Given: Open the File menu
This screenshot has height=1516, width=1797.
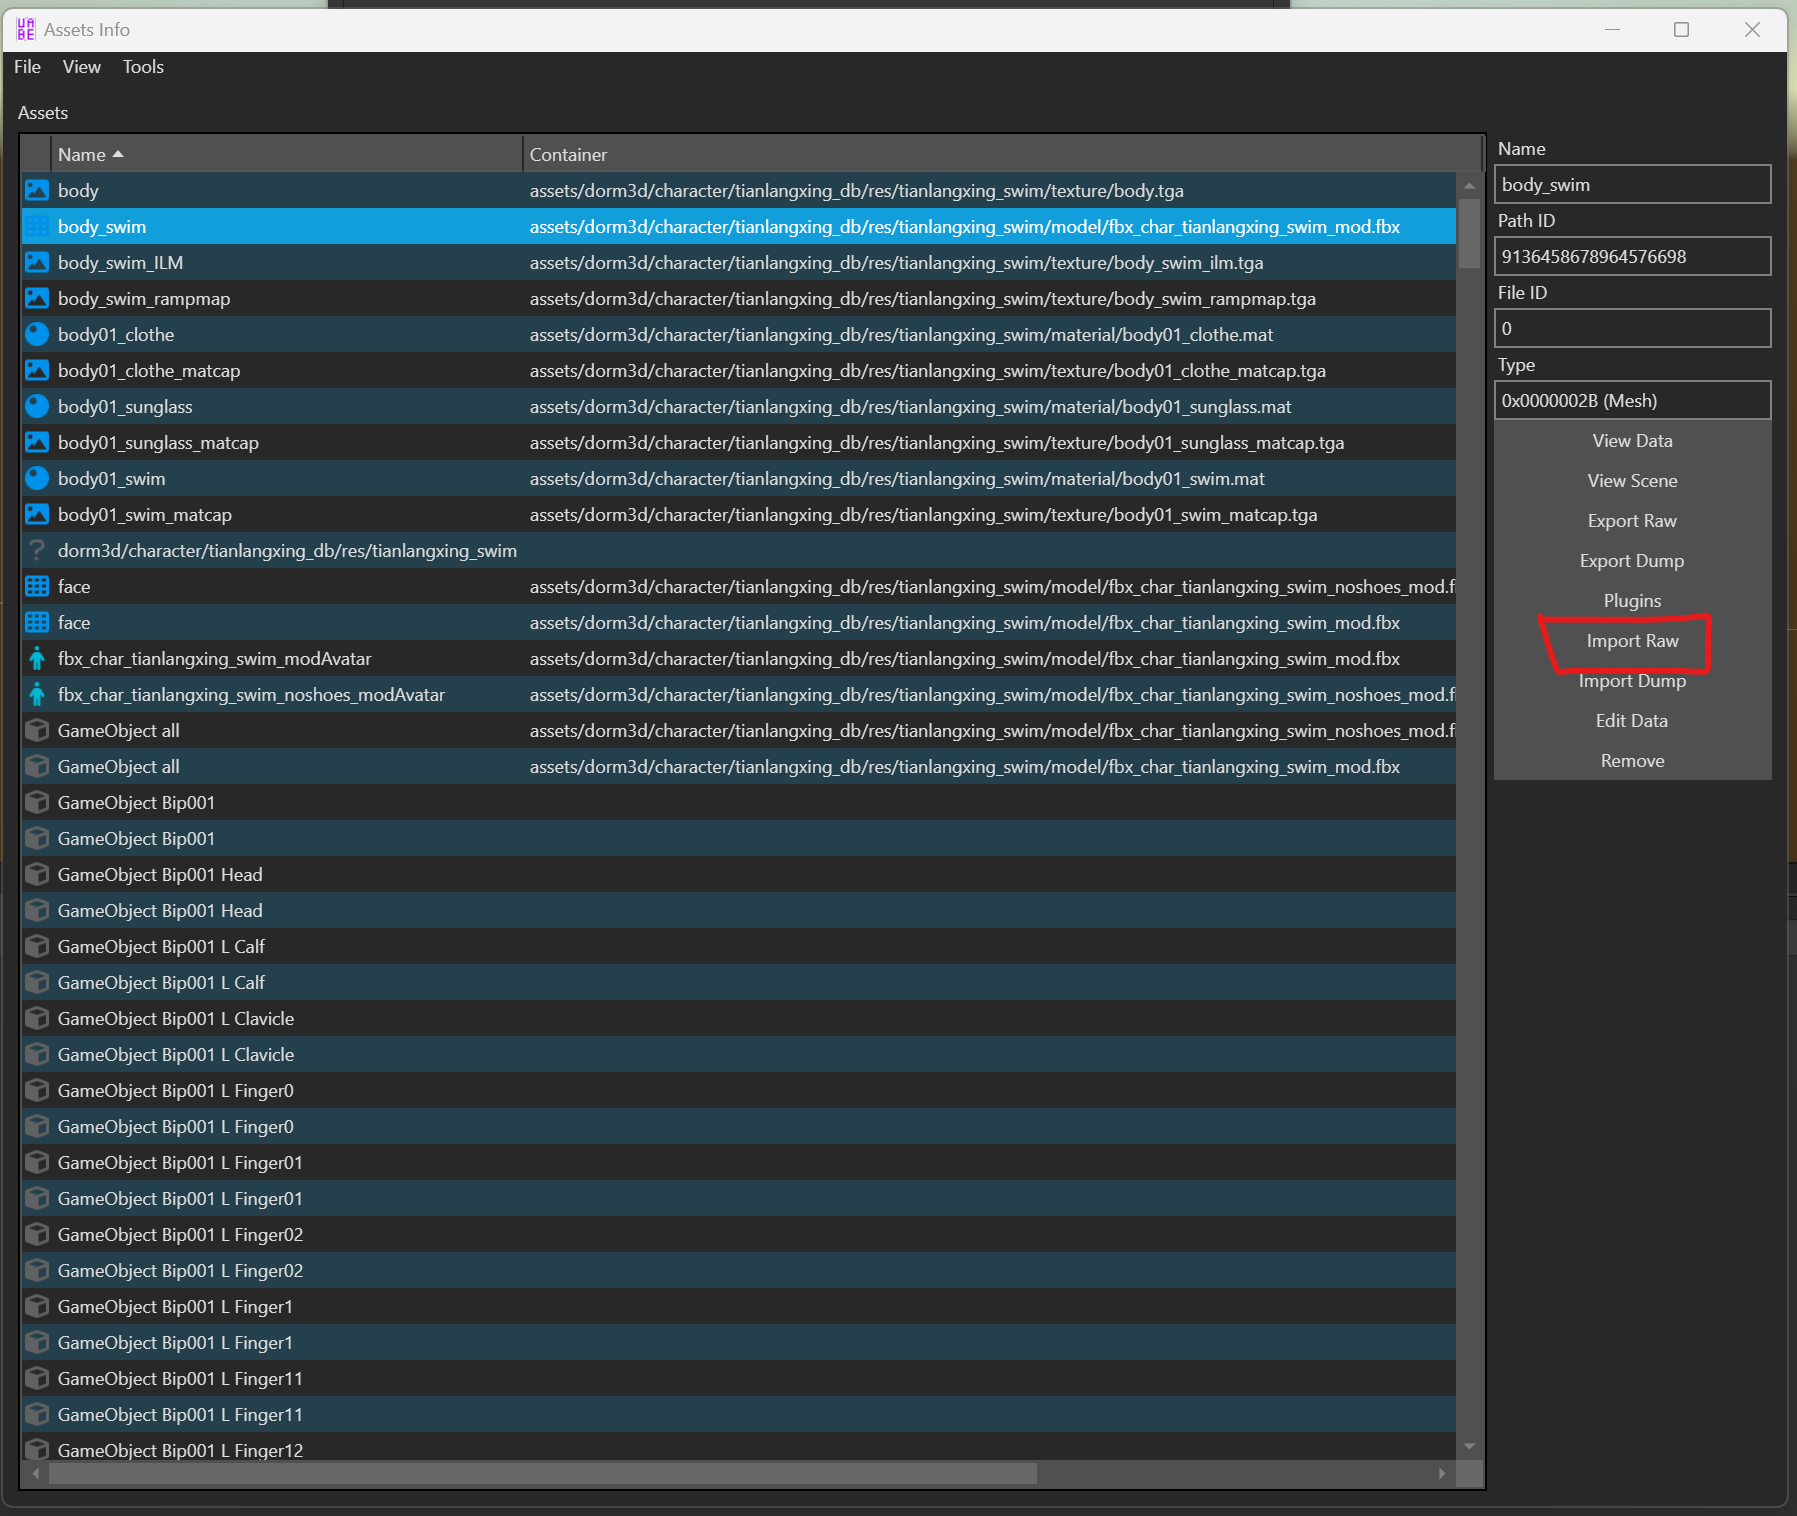Looking at the screenshot, I should [27, 67].
